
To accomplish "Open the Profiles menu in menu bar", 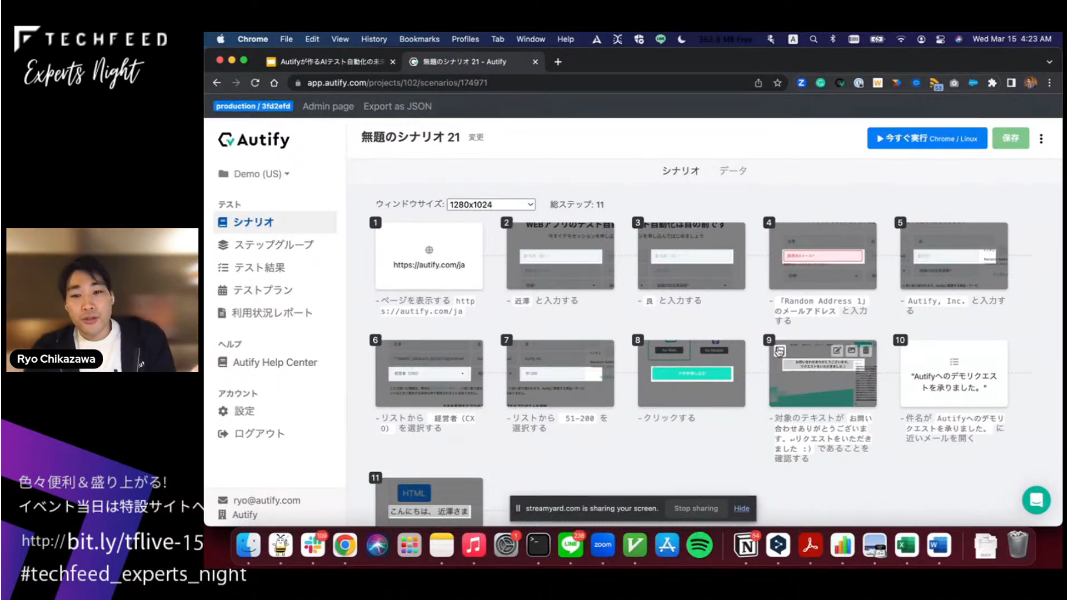I will click(x=465, y=39).
